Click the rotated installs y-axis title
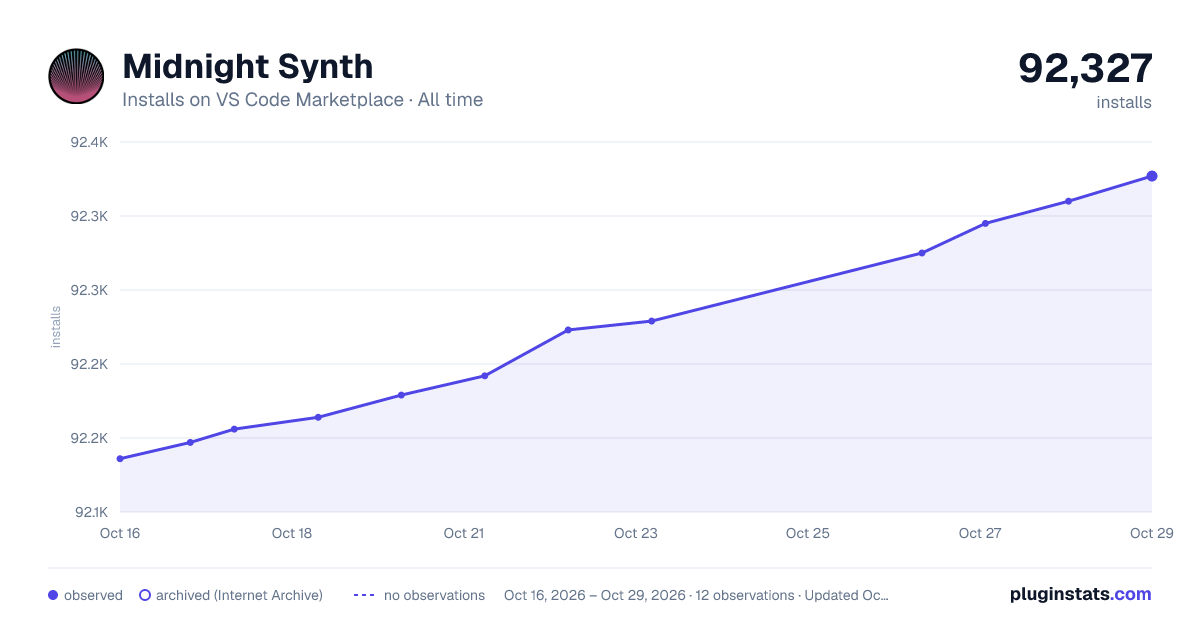The width and height of the screenshot is (1200, 630). (x=56, y=327)
